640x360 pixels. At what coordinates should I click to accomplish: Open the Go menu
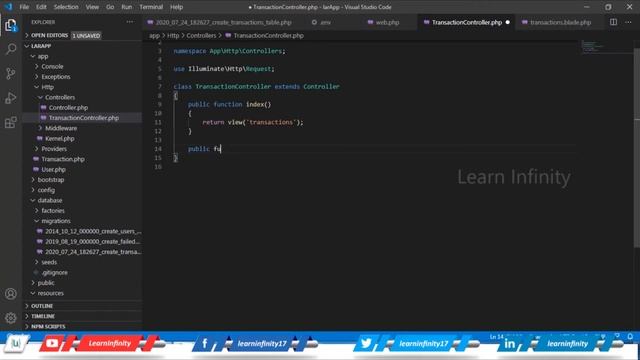[x=110, y=7]
